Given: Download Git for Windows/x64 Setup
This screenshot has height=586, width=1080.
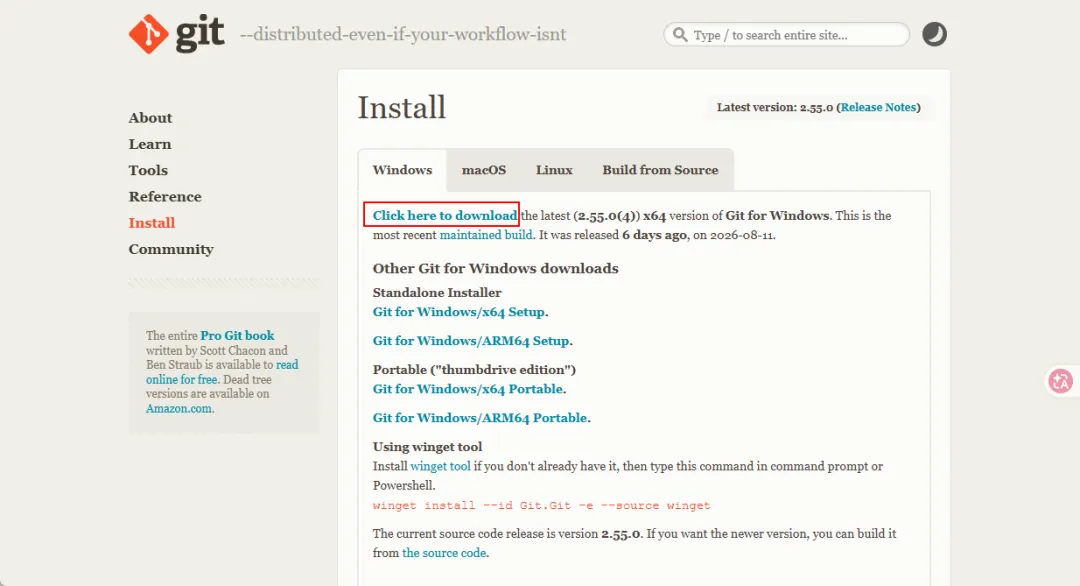Looking at the screenshot, I should point(459,312).
